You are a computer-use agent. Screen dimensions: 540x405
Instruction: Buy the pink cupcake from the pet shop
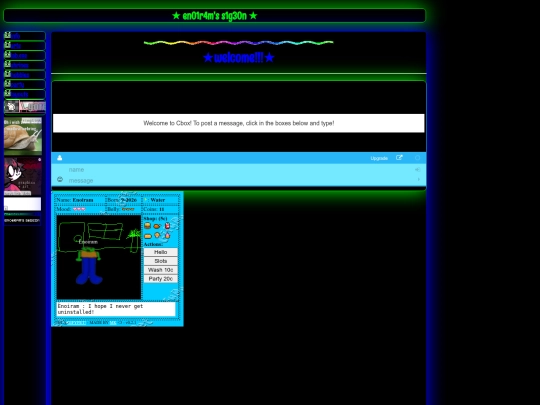pyautogui.click(x=167, y=236)
